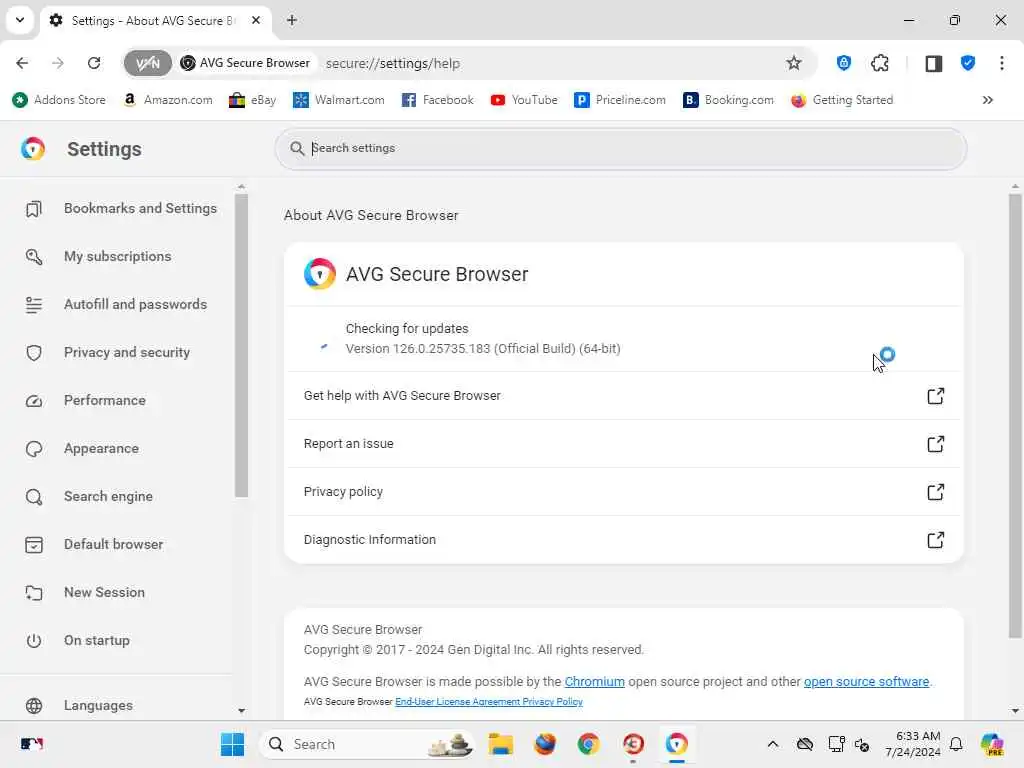Open the blue Privacy Guard shield icon
The width and height of the screenshot is (1024, 768).
coord(844,63)
